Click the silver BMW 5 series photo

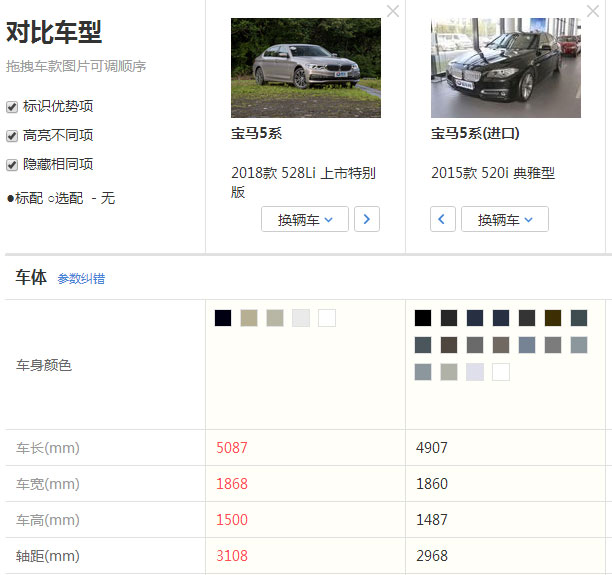(306, 68)
